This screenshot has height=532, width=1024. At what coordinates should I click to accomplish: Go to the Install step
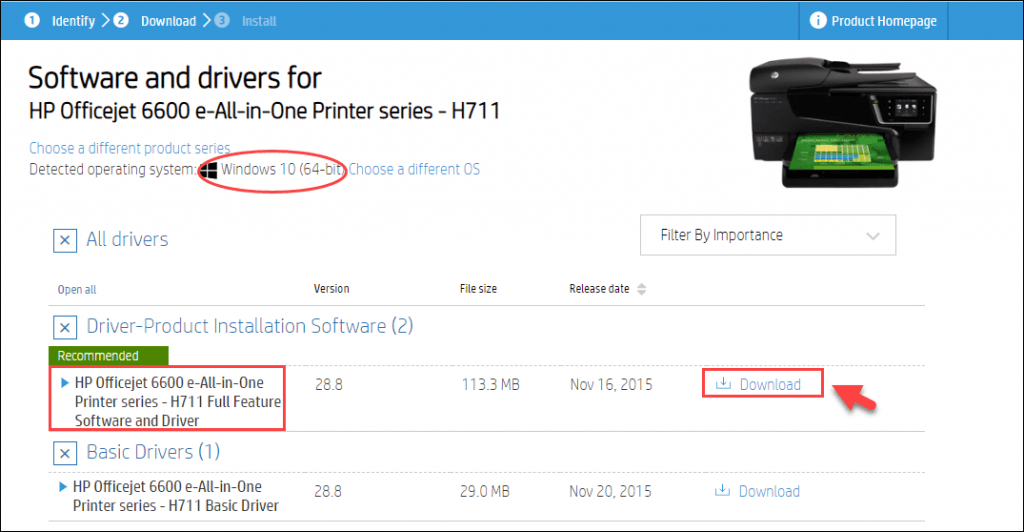[259, 21]
